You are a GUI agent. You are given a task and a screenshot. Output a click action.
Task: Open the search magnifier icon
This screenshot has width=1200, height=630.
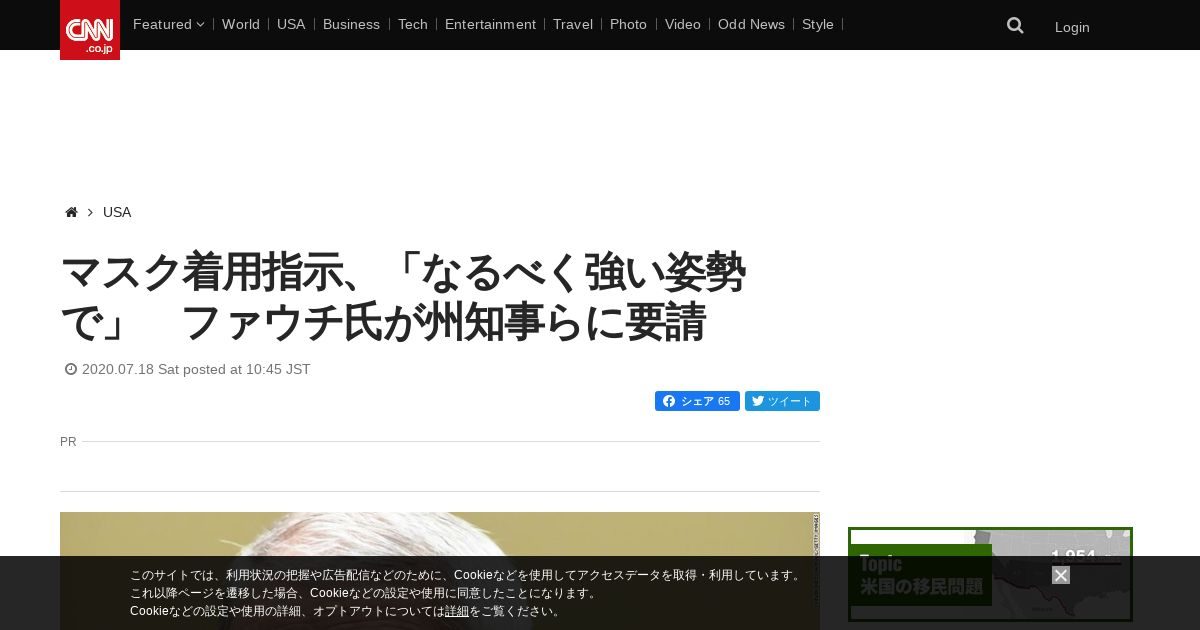[1015, 26]
